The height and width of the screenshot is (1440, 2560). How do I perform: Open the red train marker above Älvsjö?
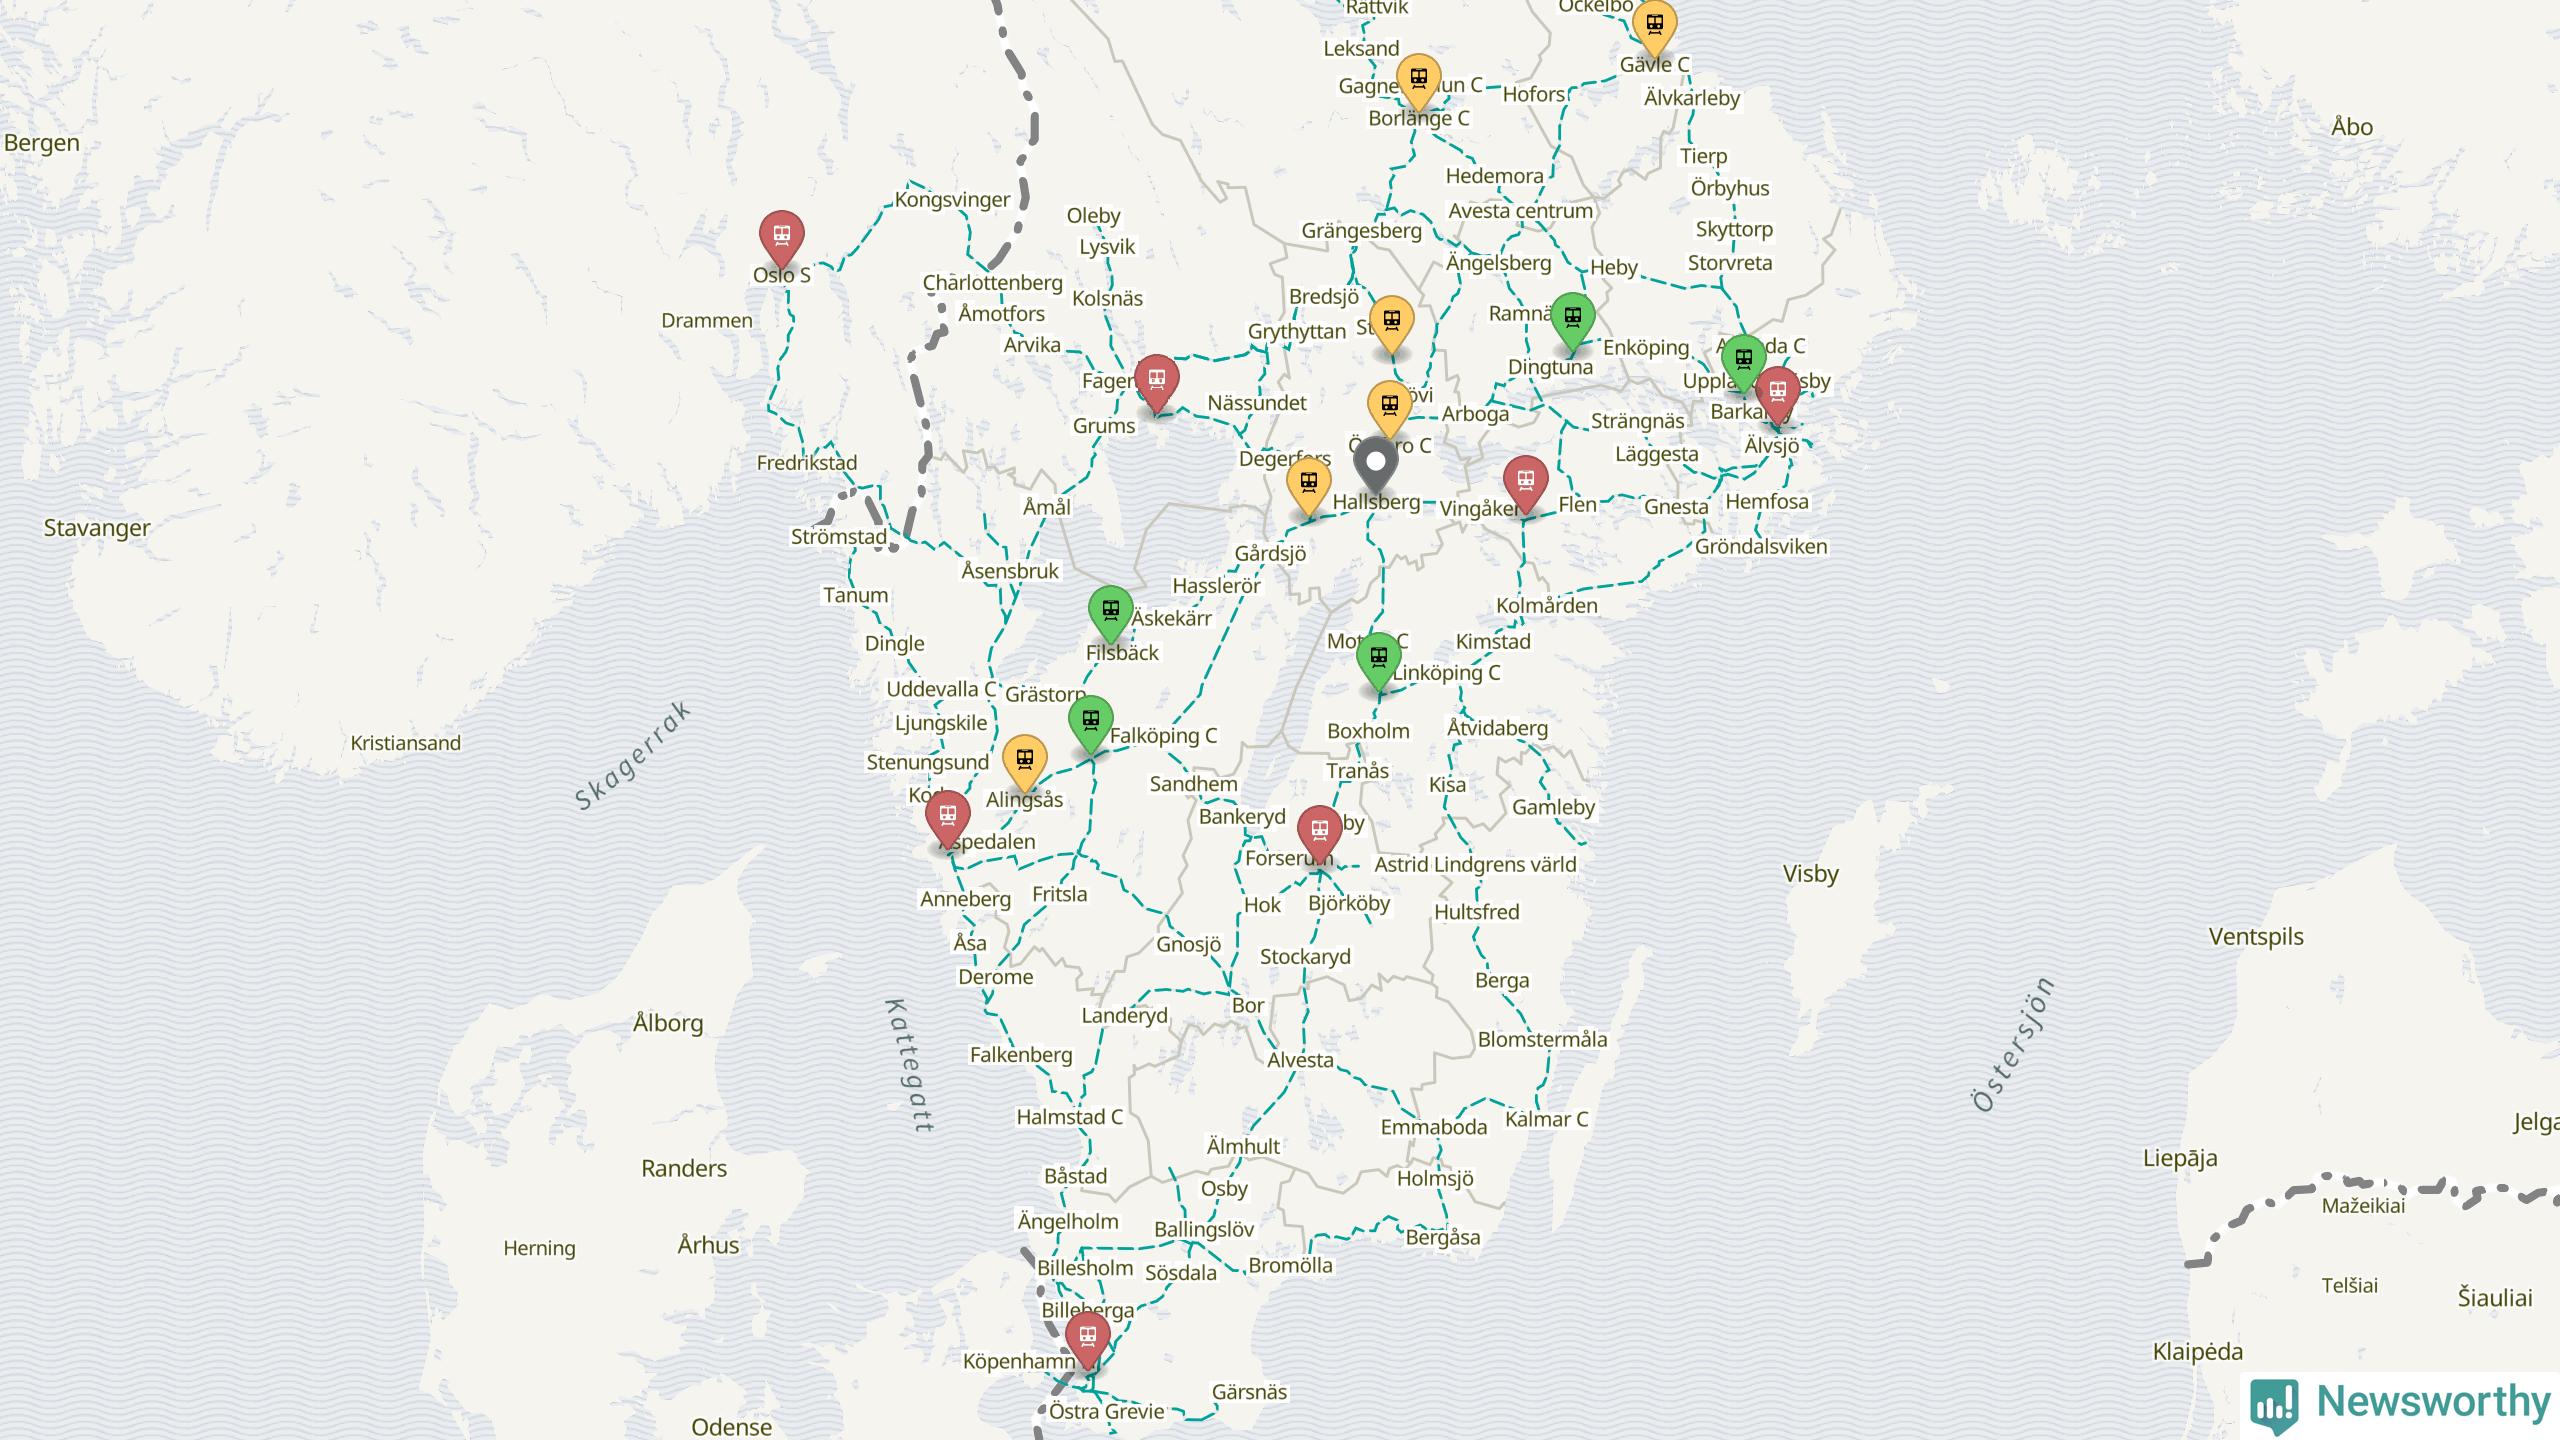tap(1777, 393)
